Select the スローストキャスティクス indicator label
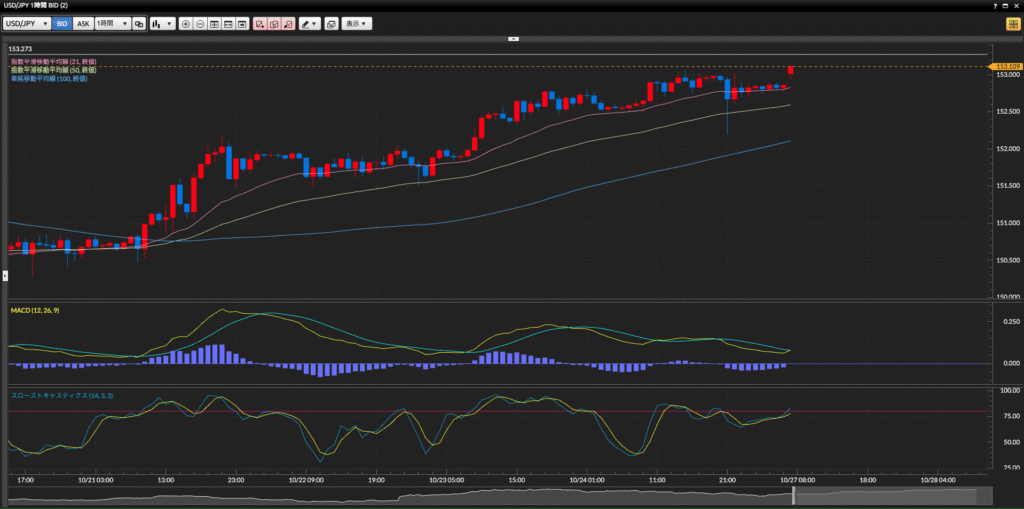Image resolution: width=1024 pixels, height=509 pixels. (61, 396)
